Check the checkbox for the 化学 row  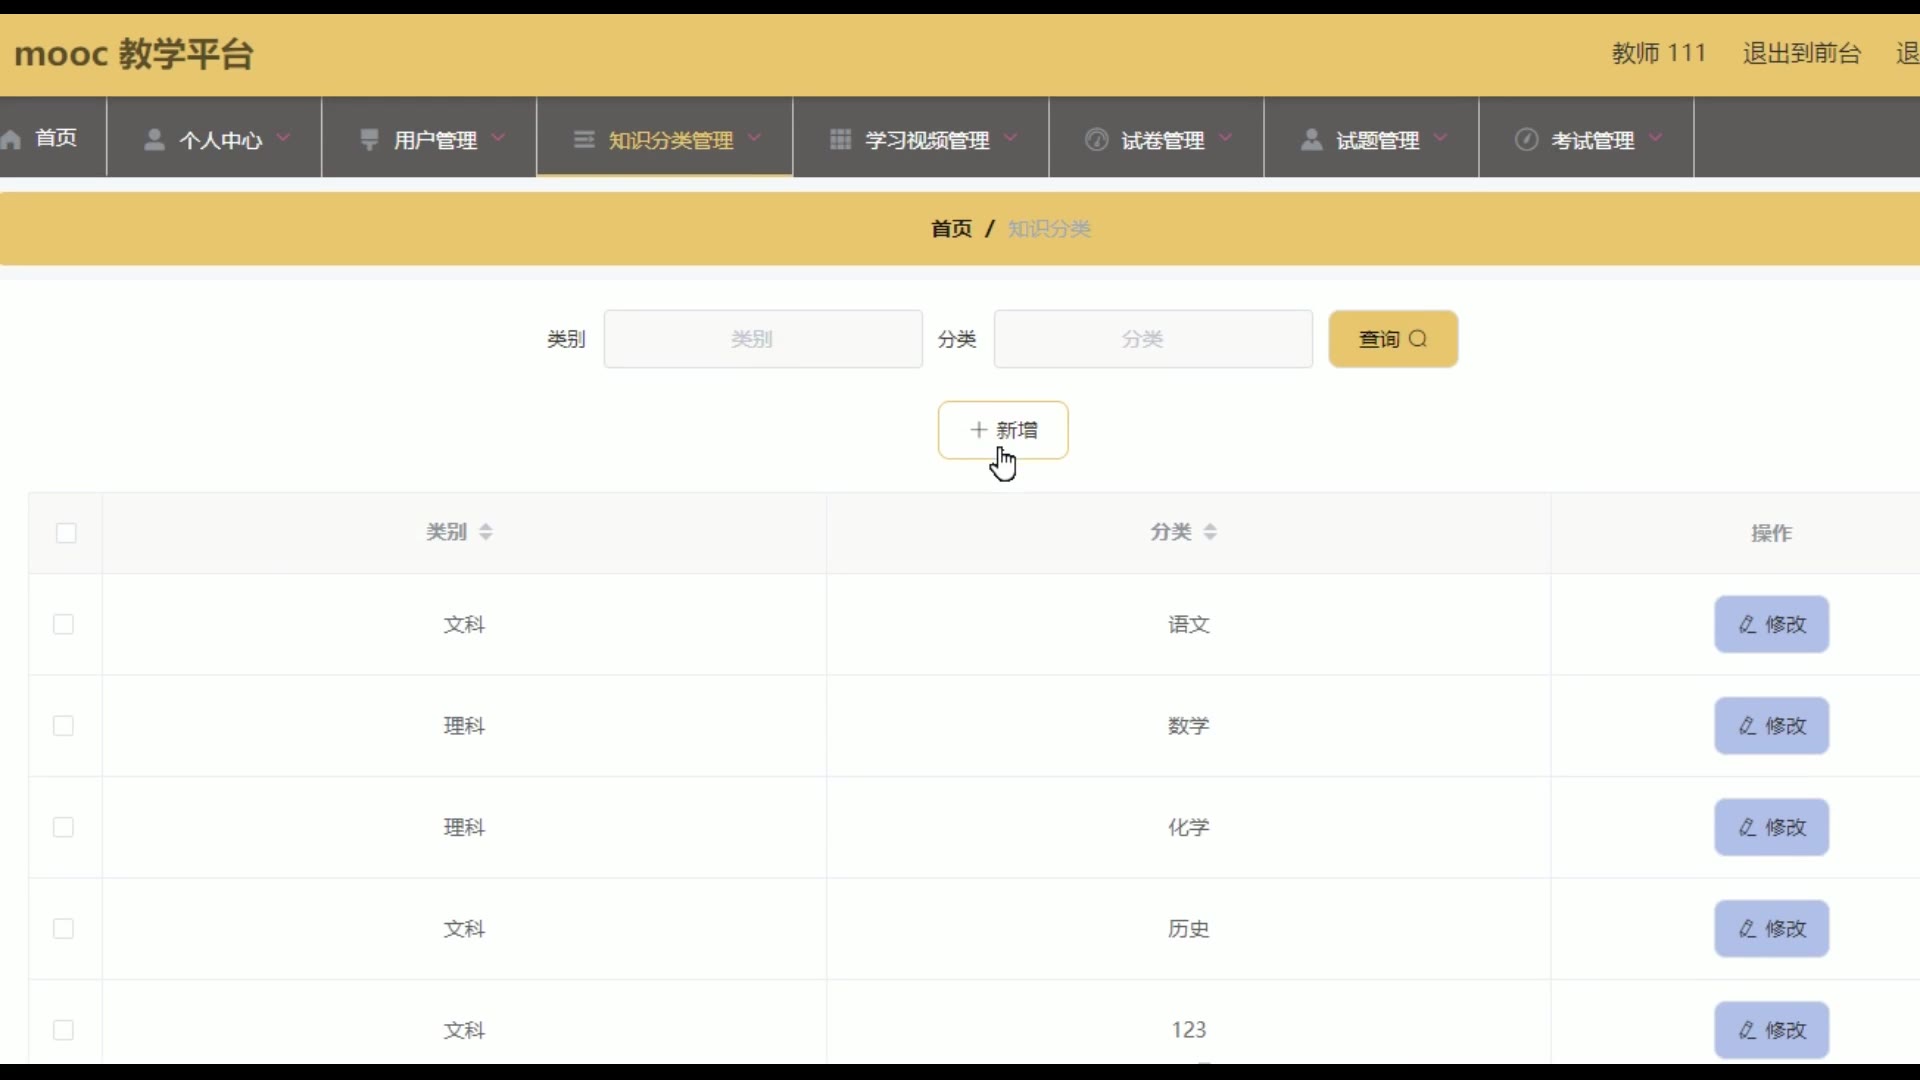click(x=63, y=828)
